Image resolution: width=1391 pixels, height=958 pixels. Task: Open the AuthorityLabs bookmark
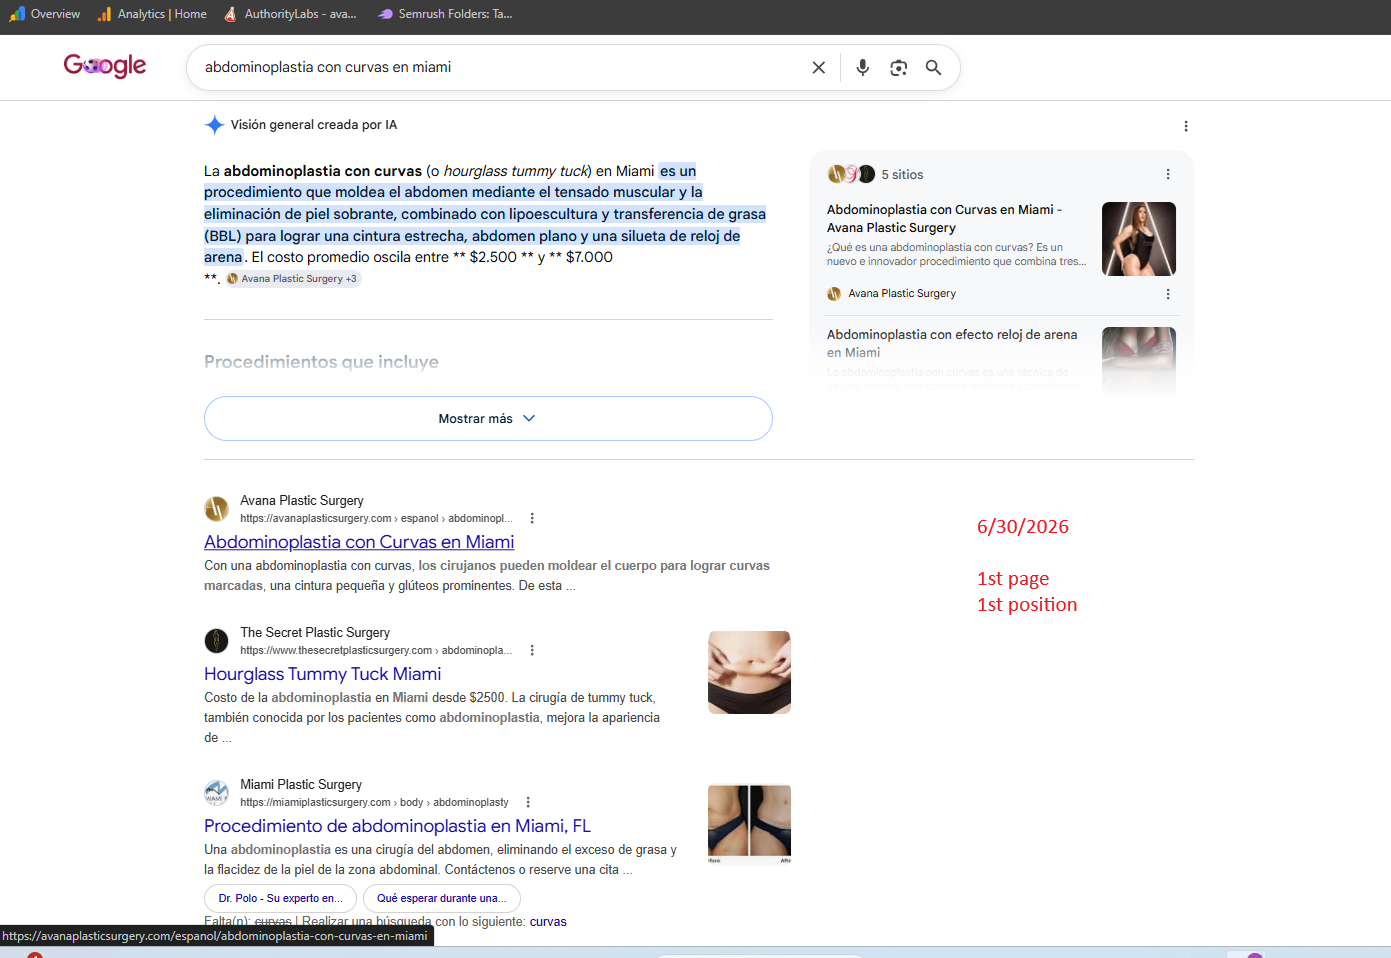coord(290,14)
